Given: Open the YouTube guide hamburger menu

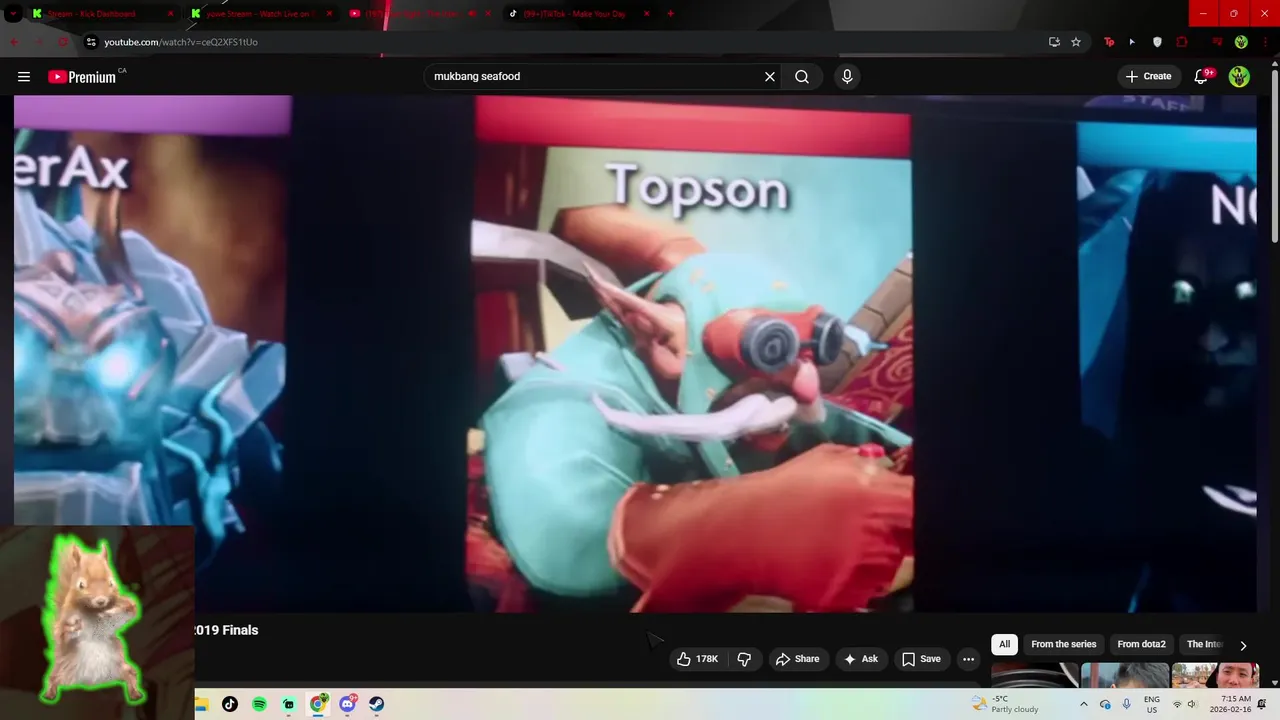Looking at the screenshot, I should (24, 77).
